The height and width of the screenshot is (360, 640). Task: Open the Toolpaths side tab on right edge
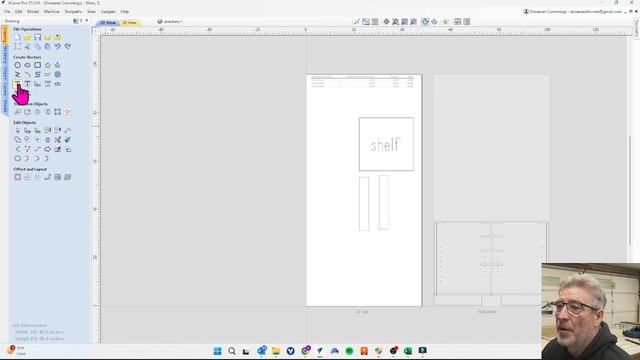tap(636, 29)
